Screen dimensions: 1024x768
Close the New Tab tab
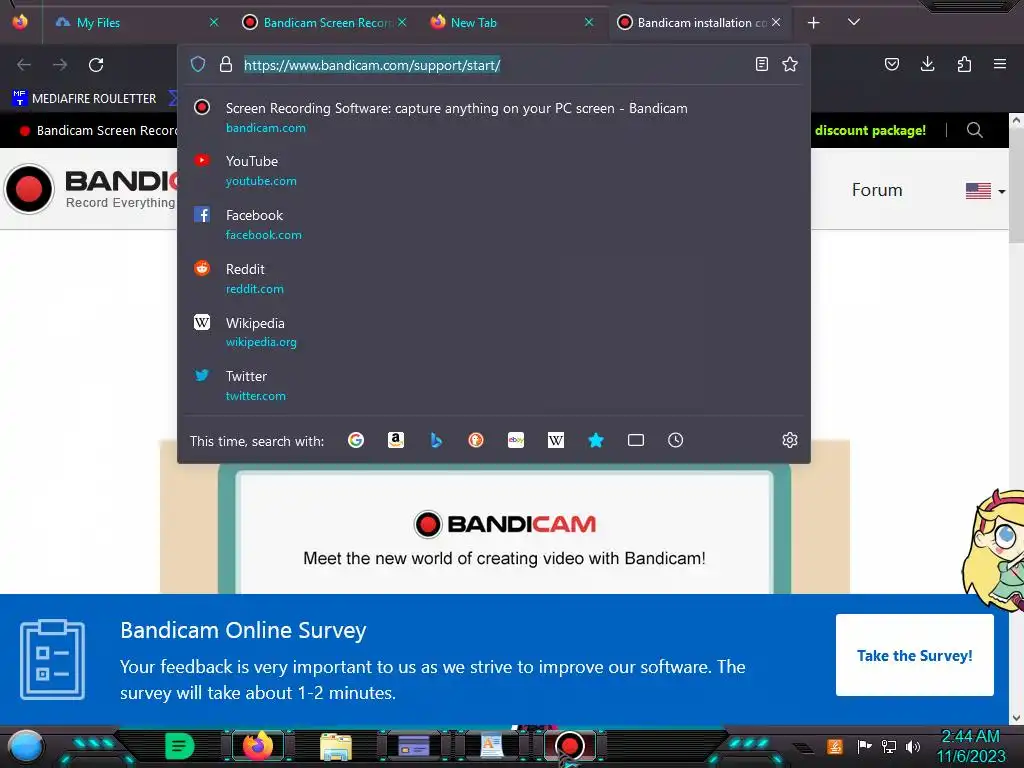[589, 22]
